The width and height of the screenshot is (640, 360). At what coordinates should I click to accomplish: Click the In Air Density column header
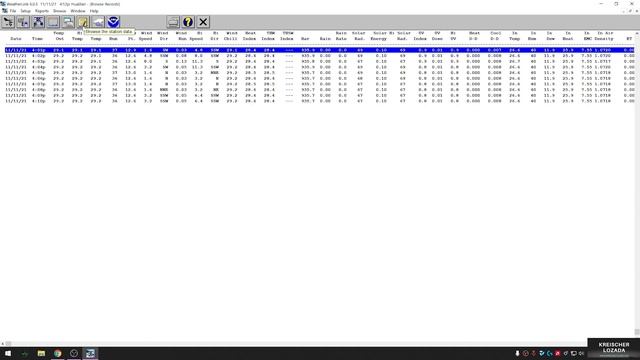click(x=604, y=36)
